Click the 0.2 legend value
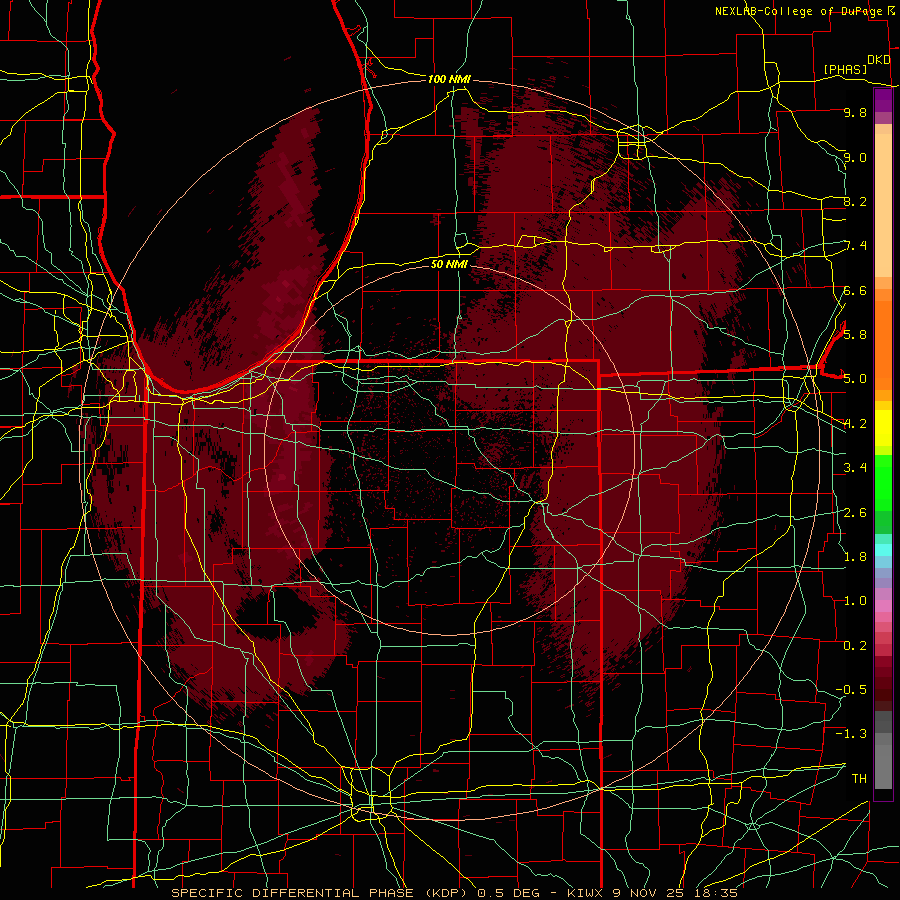This screenshot has width=900, height=900. [855, 646]
